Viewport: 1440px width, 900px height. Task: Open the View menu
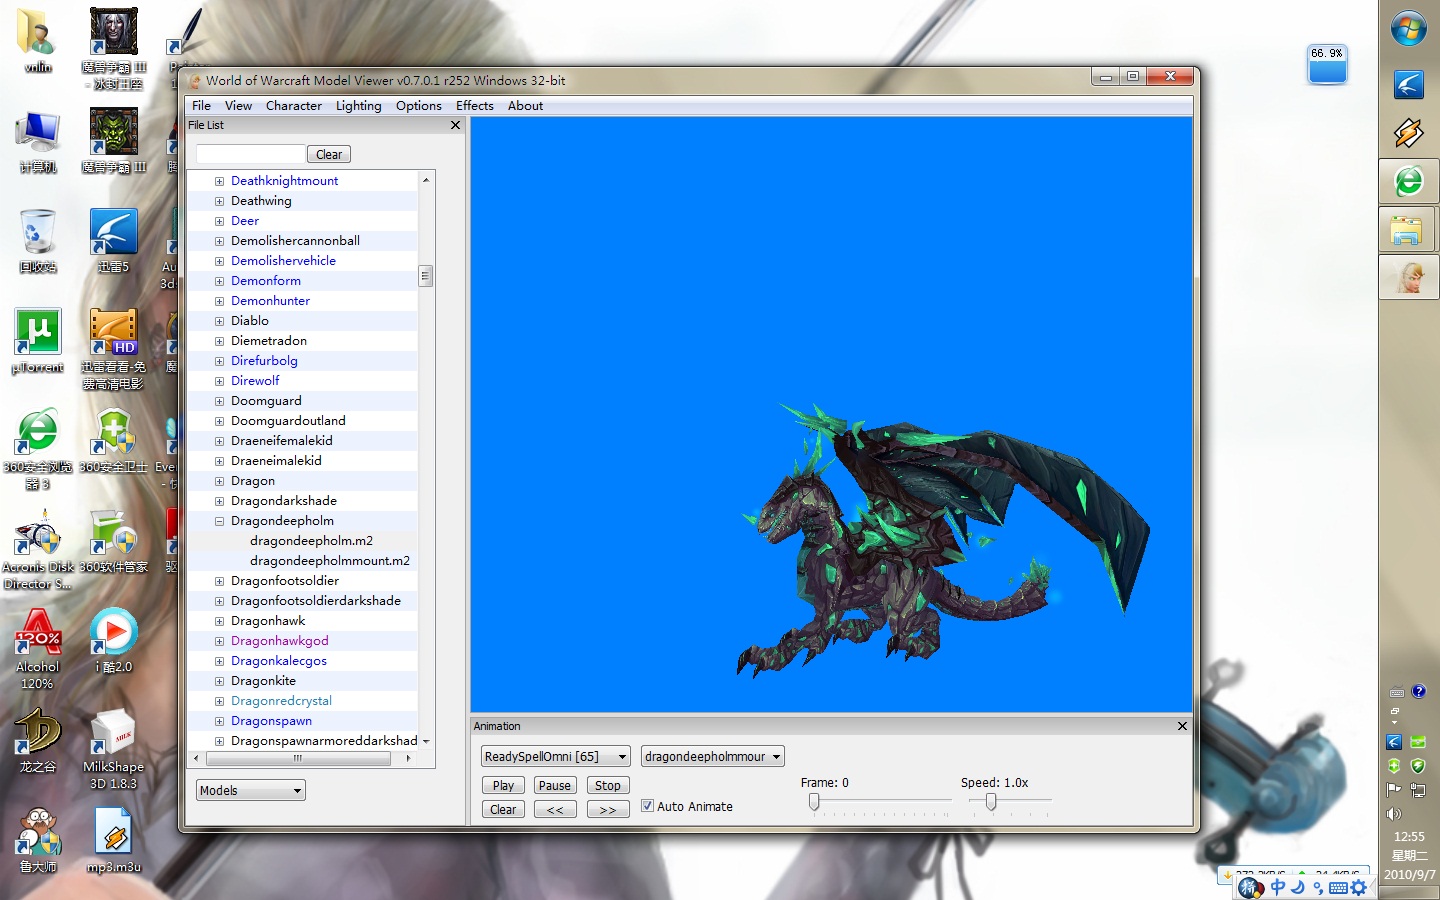tap(238, 105)
